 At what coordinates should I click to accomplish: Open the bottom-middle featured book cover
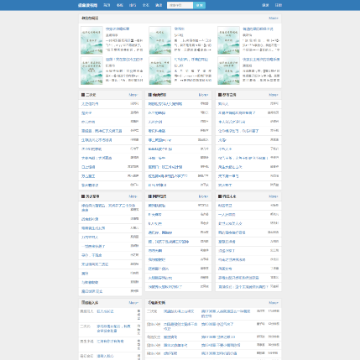point(160,71)
